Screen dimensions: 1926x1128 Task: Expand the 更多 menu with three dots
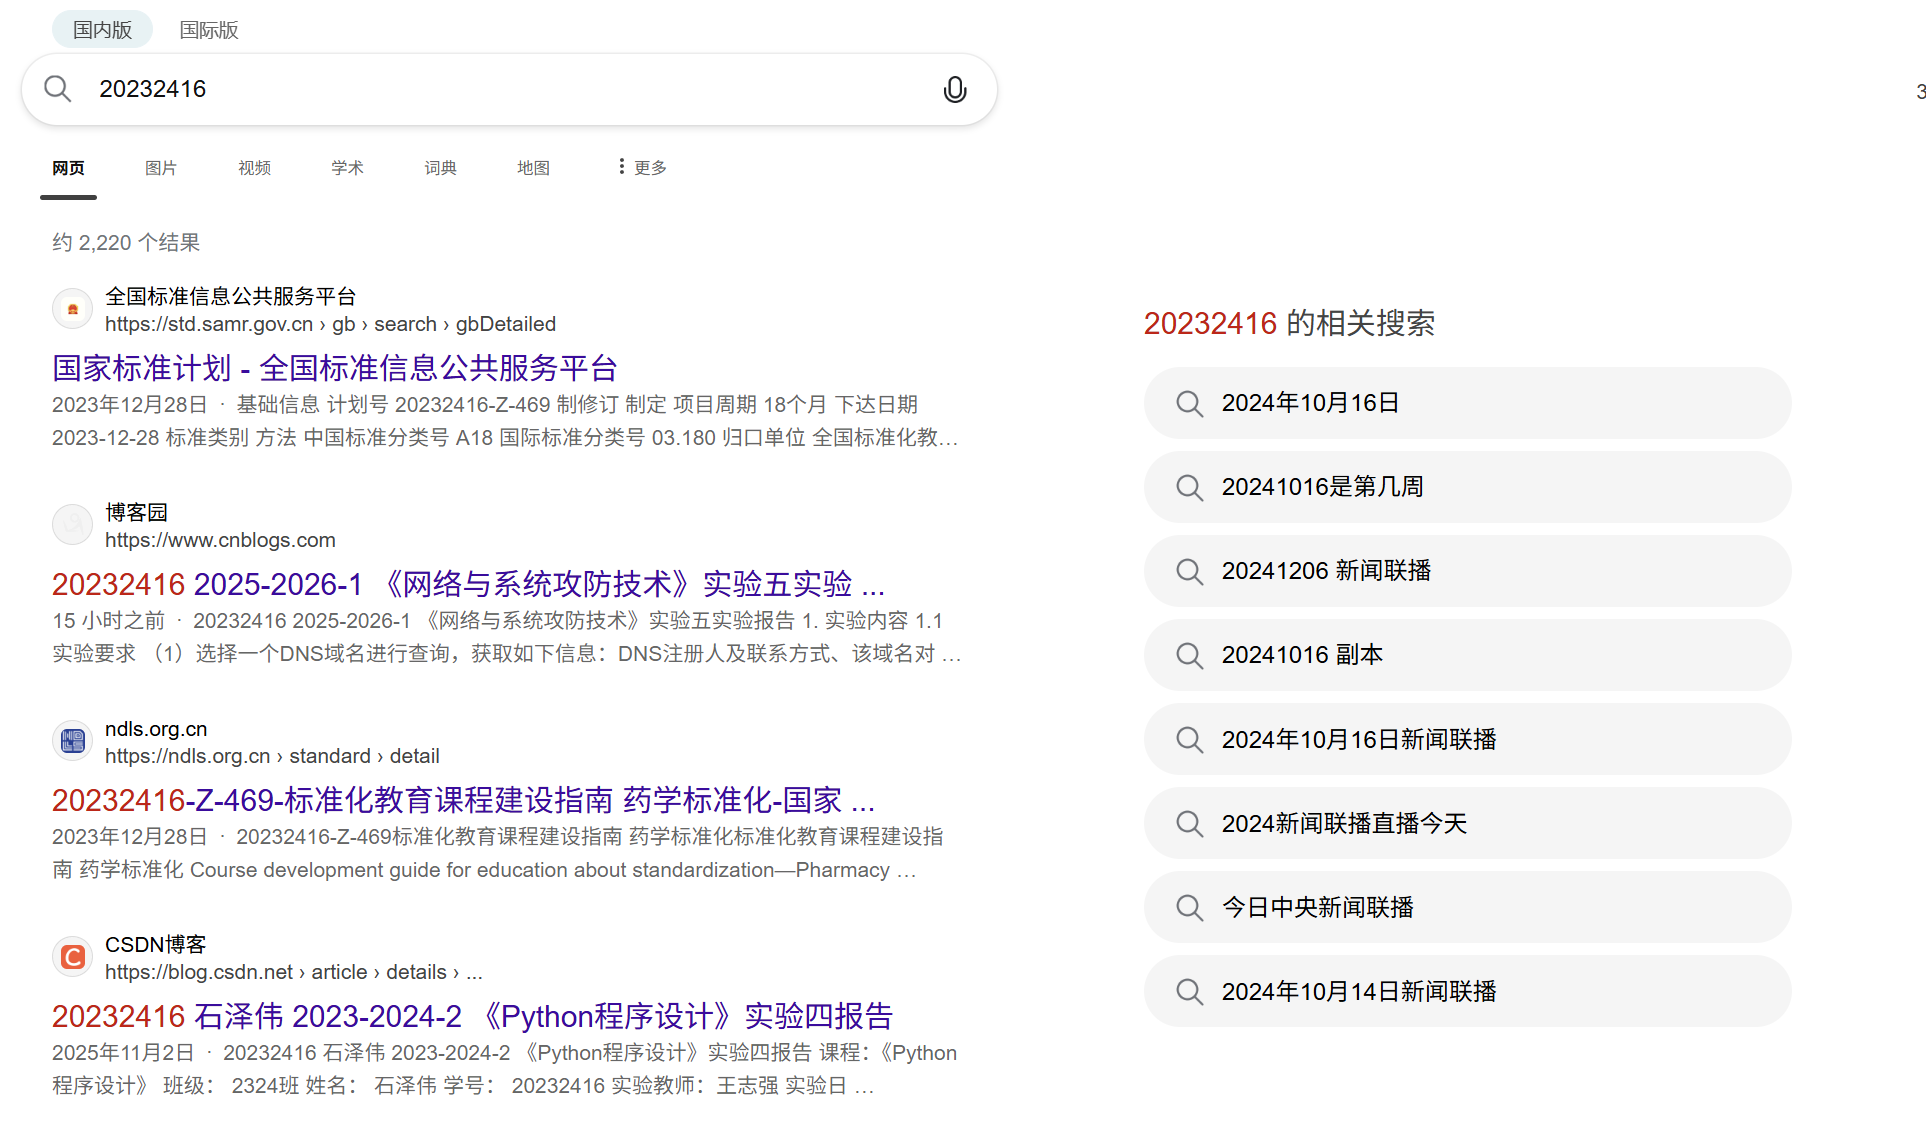(642, 167)
